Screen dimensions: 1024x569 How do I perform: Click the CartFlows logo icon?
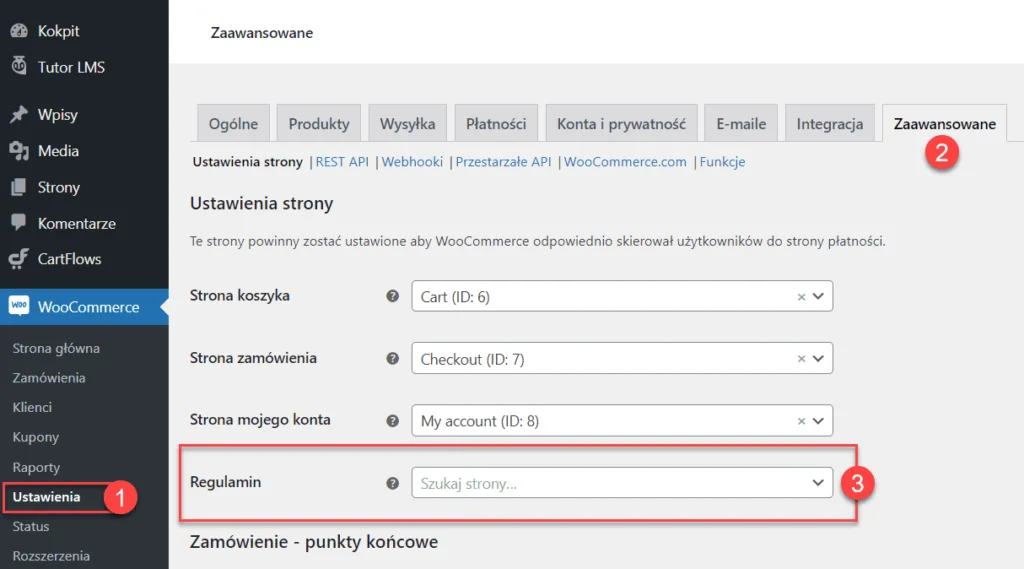click(x=19, y=259)
